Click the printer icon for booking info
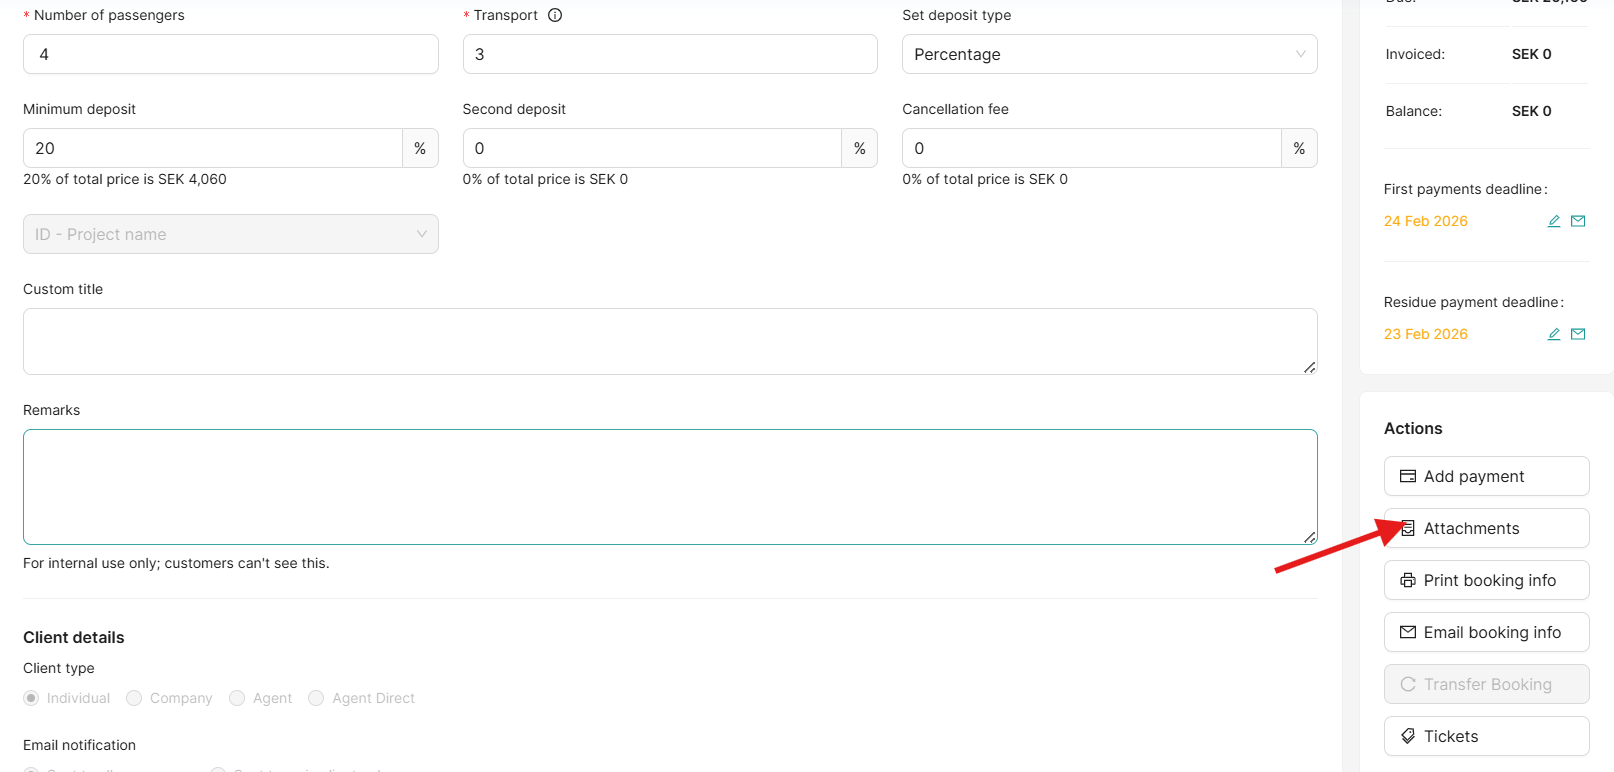Image resolution: width=1614 pixels, height=772 pixels. coord(1408,580)
